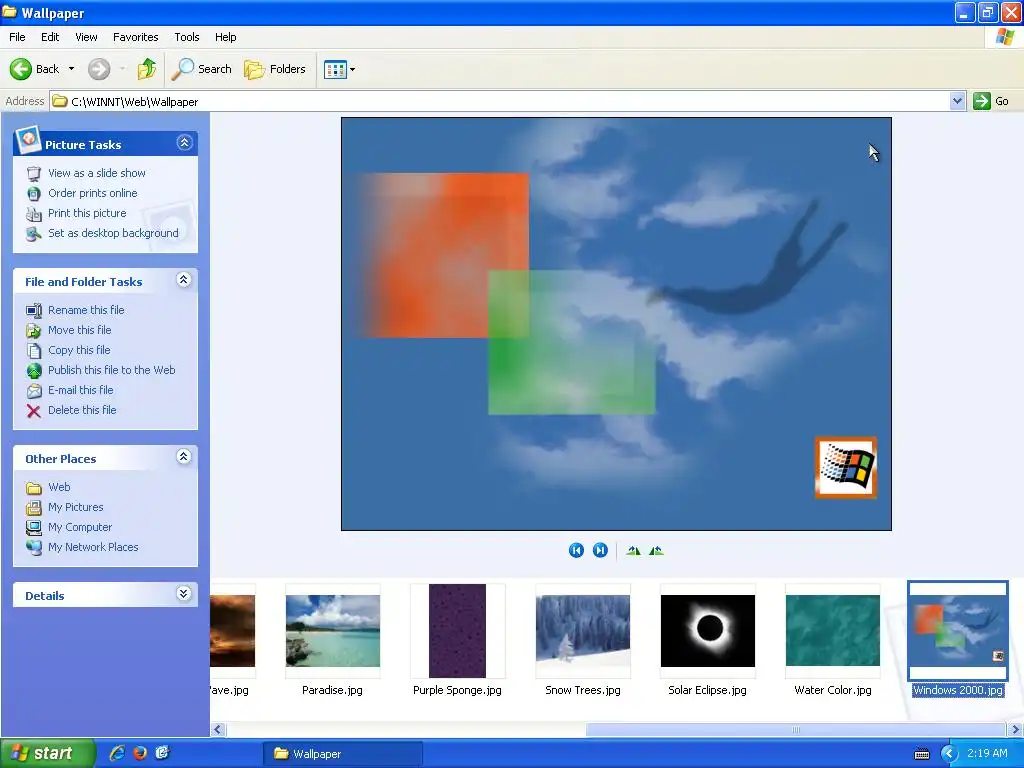Click the red X Delete icon
Viewport: 1024px width, 768px height.
coord(34,410)
